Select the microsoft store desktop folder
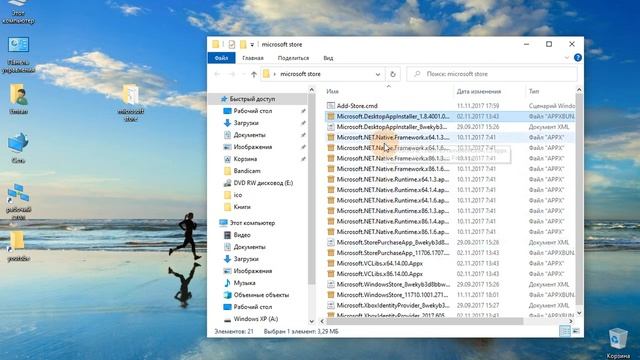 (x=131, y=102)
